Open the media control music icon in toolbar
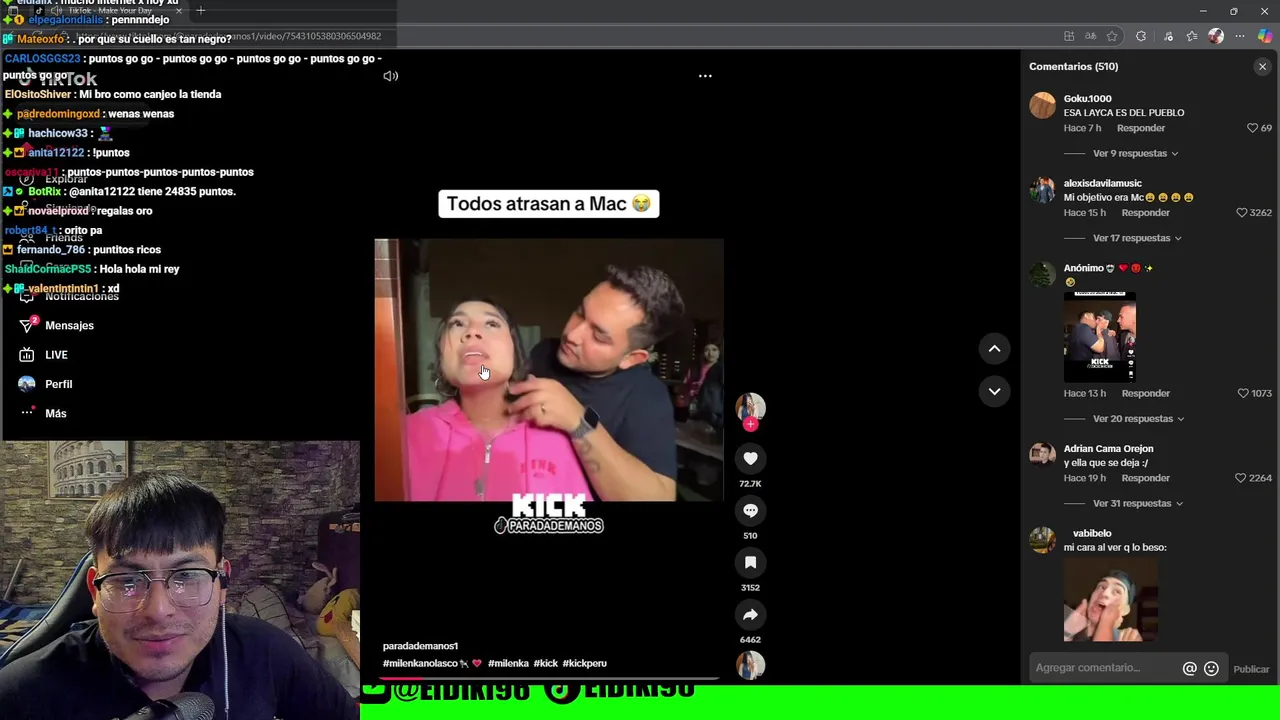 click(1168, 36)
